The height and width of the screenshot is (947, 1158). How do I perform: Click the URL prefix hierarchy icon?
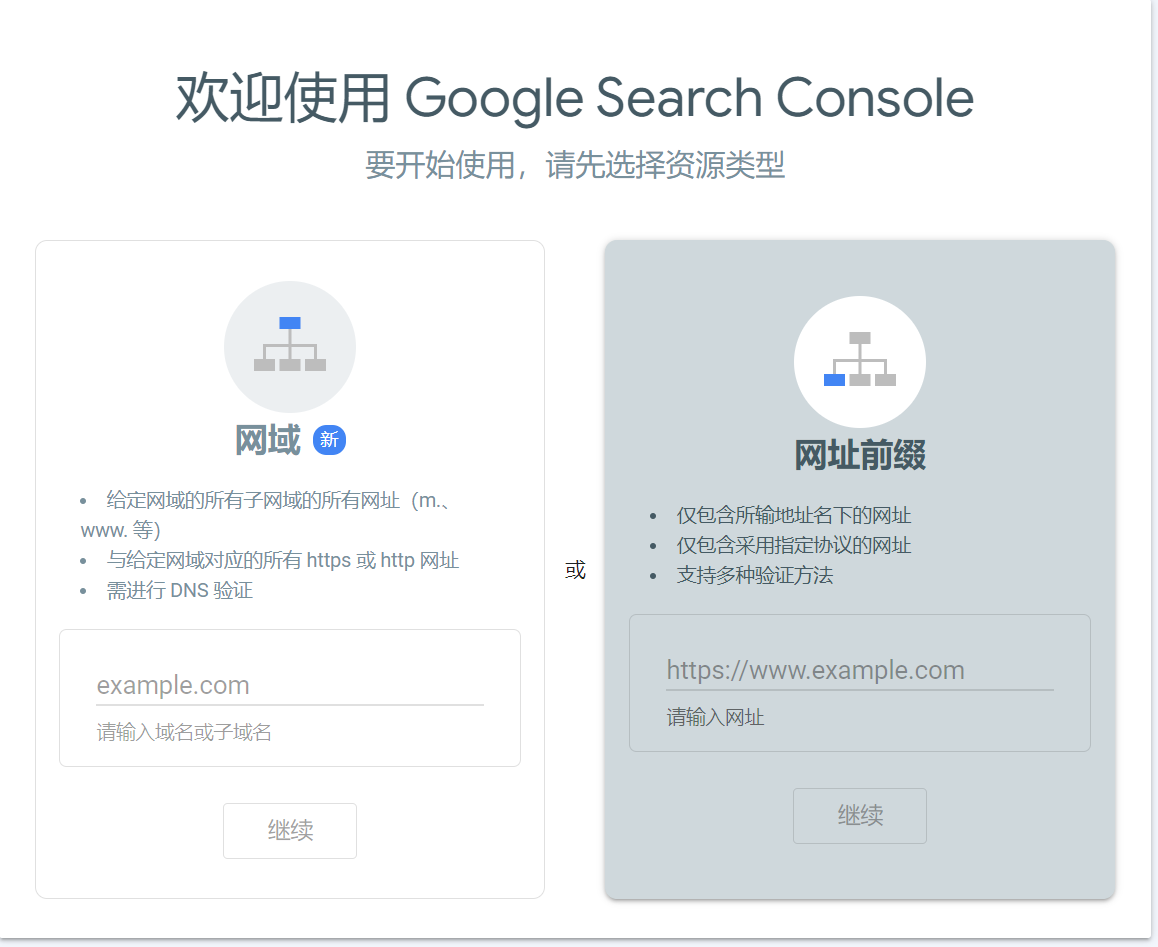[860, 361]
